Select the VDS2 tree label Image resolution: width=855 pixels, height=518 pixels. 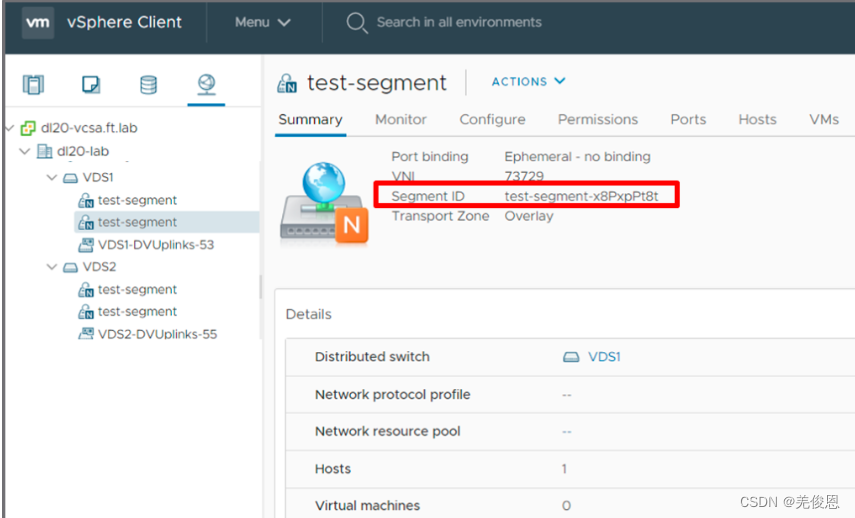99,267
